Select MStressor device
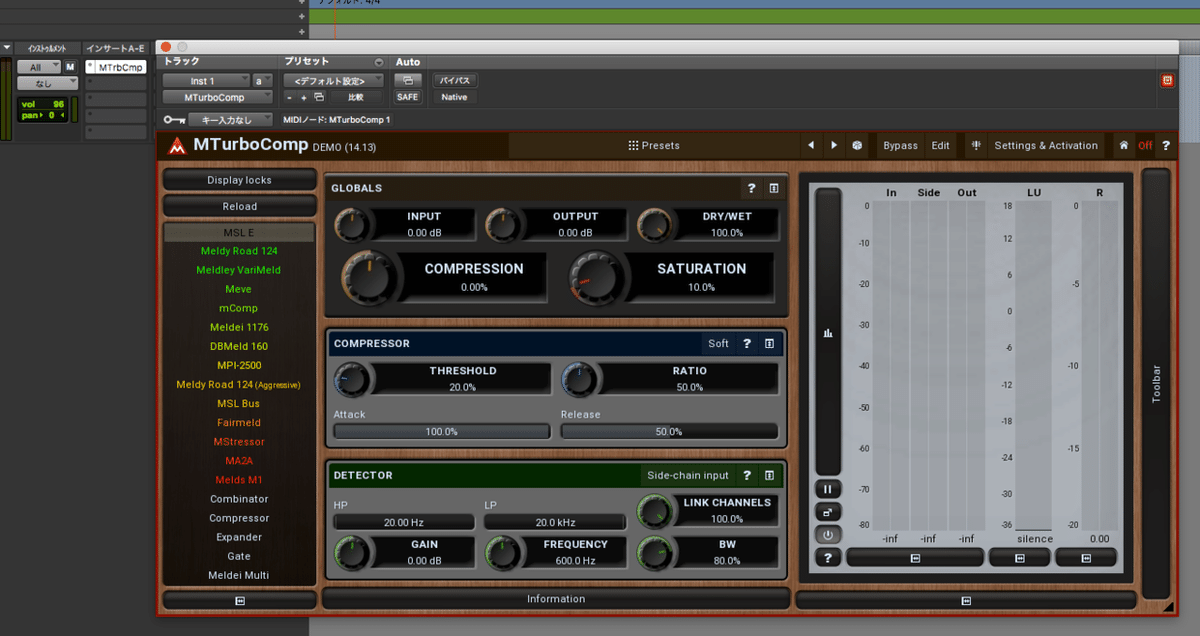This screenshot has height=636, width=1200. pyautogui.click(x=239, y=441)
